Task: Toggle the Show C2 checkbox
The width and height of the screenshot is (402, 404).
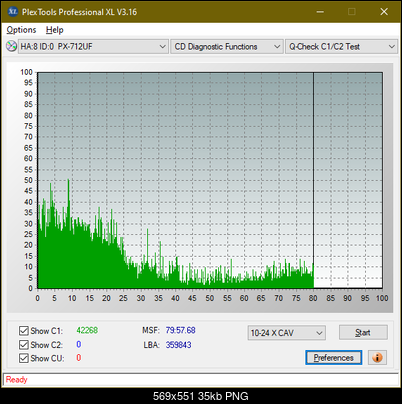Action: point(24,345)
